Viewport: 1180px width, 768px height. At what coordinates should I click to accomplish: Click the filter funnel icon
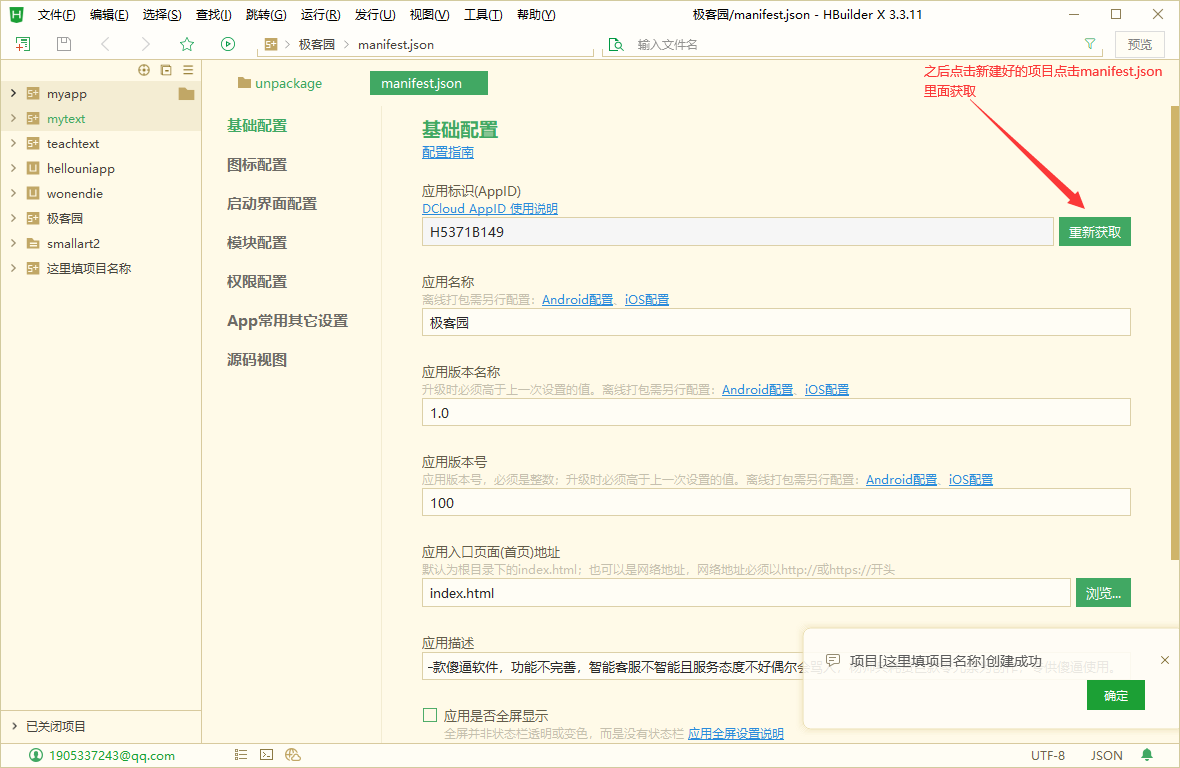click(1090, 44)
